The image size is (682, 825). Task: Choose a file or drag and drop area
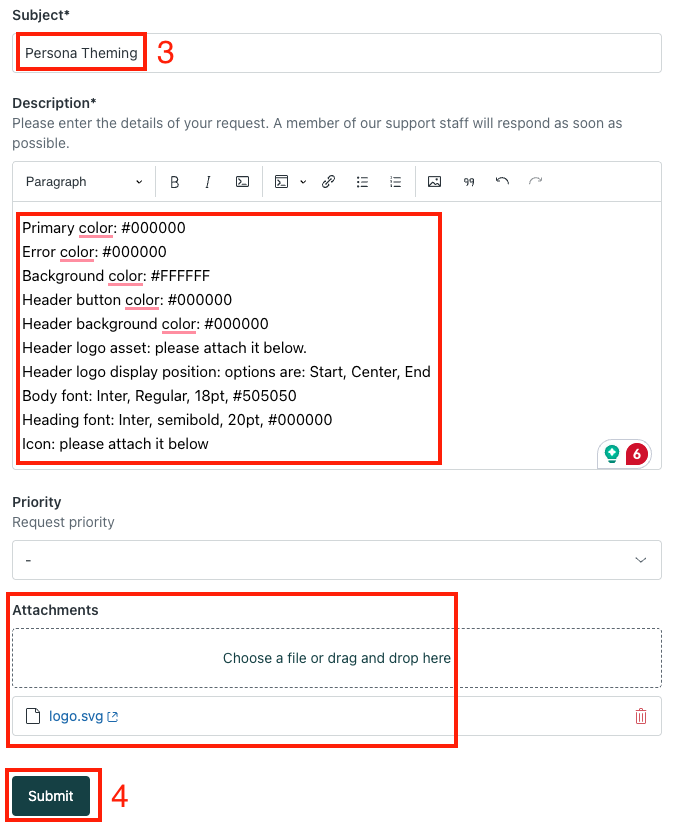coord(337,658)
